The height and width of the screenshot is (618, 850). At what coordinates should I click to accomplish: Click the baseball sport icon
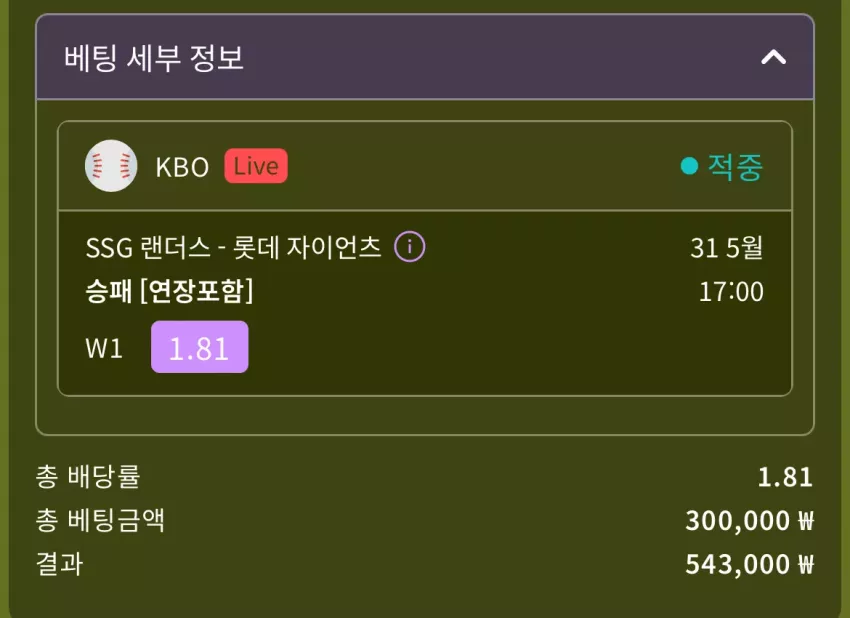111,166
